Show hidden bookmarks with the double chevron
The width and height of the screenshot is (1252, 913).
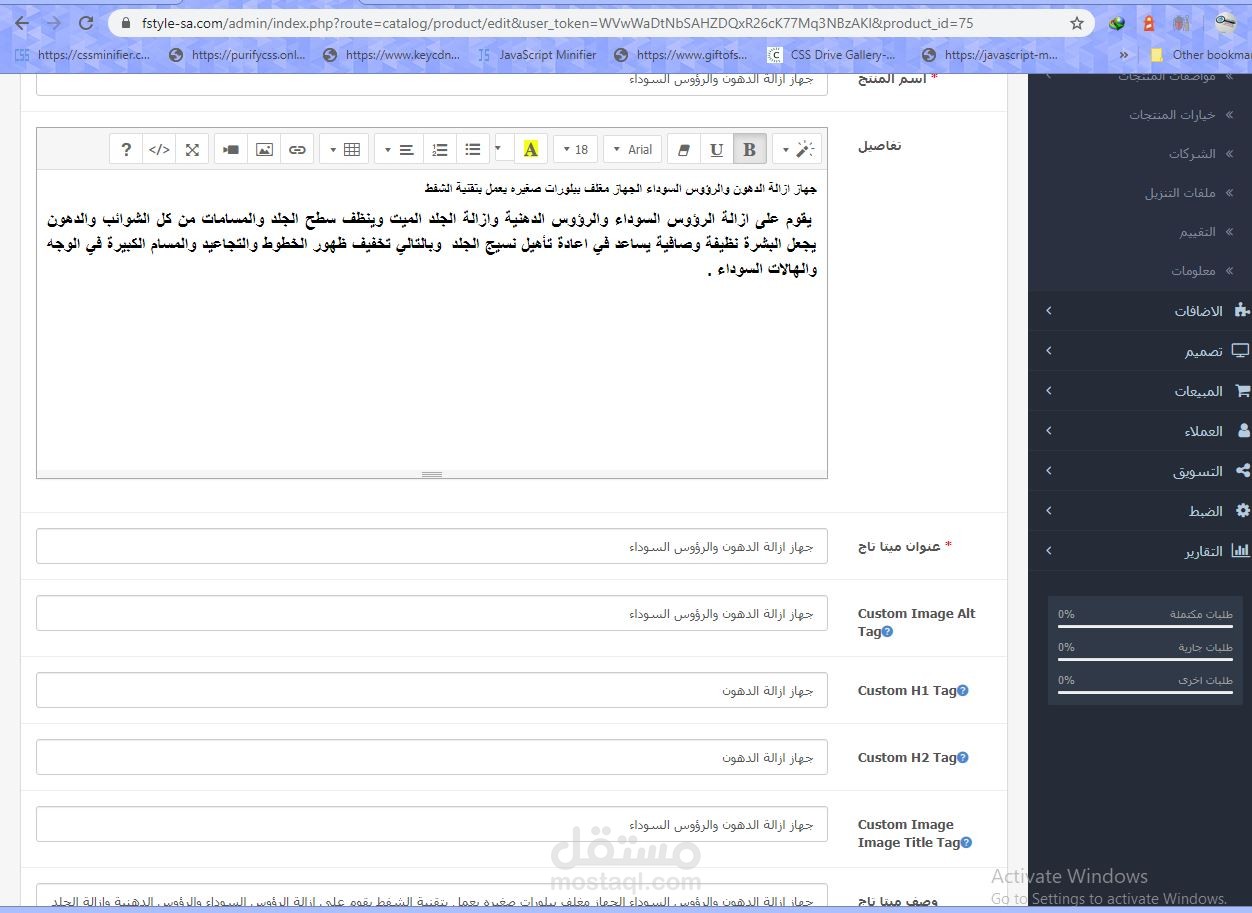[x=1124, y=55]
